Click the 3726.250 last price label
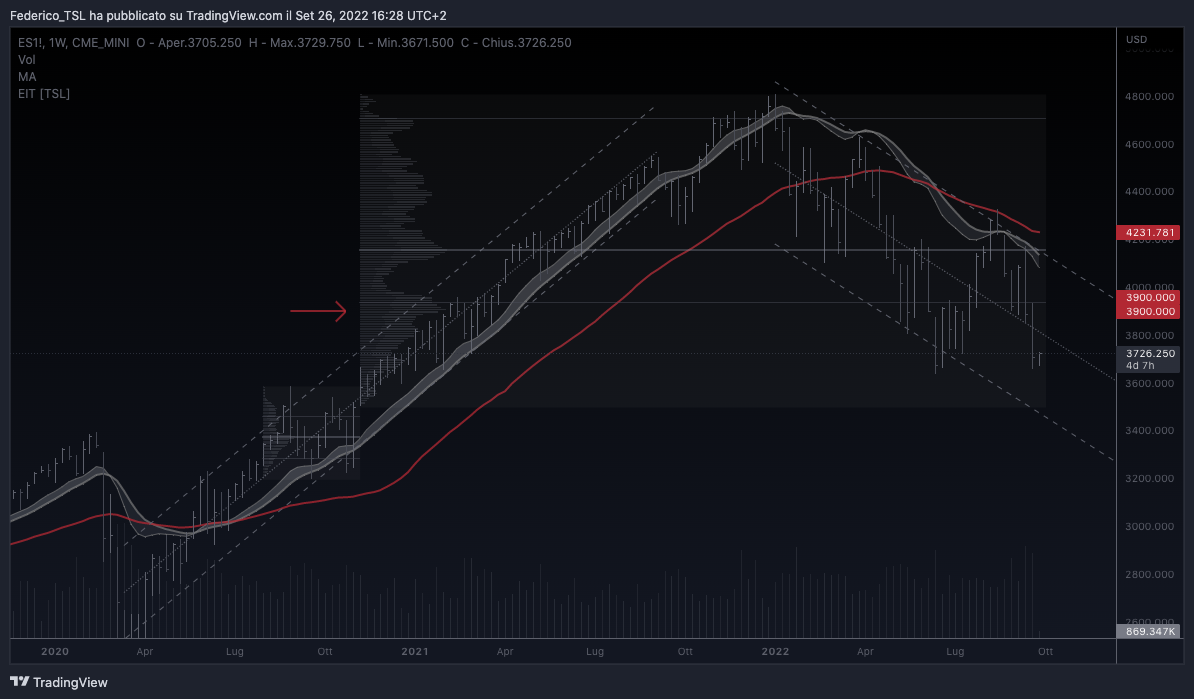 (x=1148, y=353)
